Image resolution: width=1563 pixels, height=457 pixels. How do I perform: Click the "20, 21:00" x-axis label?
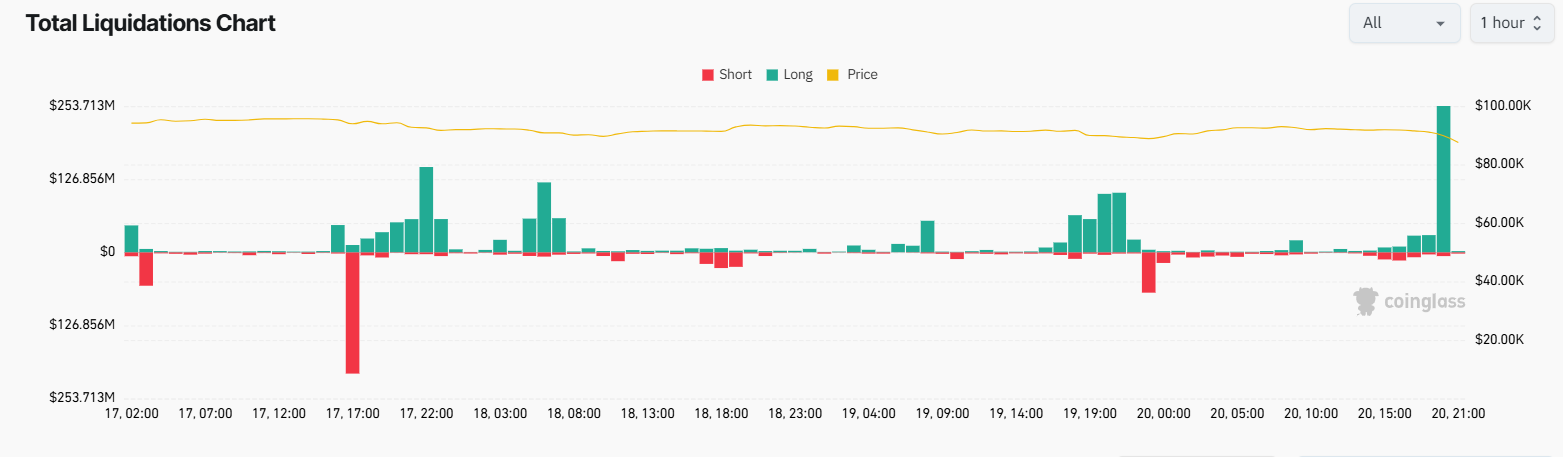(1458, 413)
